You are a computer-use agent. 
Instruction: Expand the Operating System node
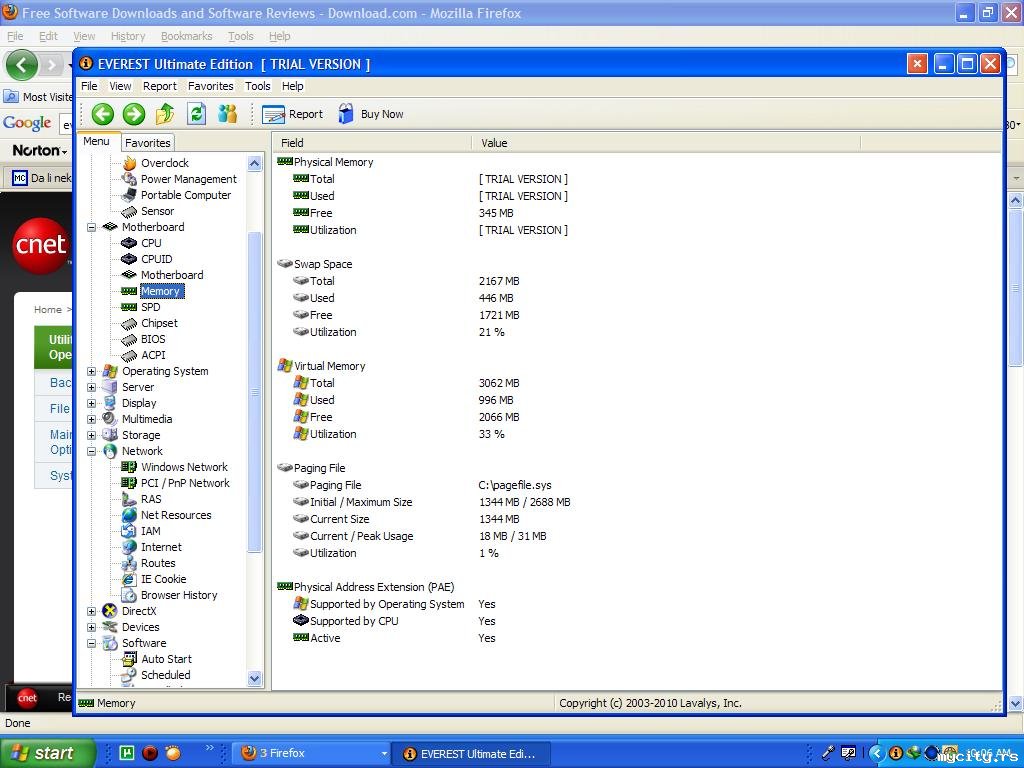click(92, 371)
